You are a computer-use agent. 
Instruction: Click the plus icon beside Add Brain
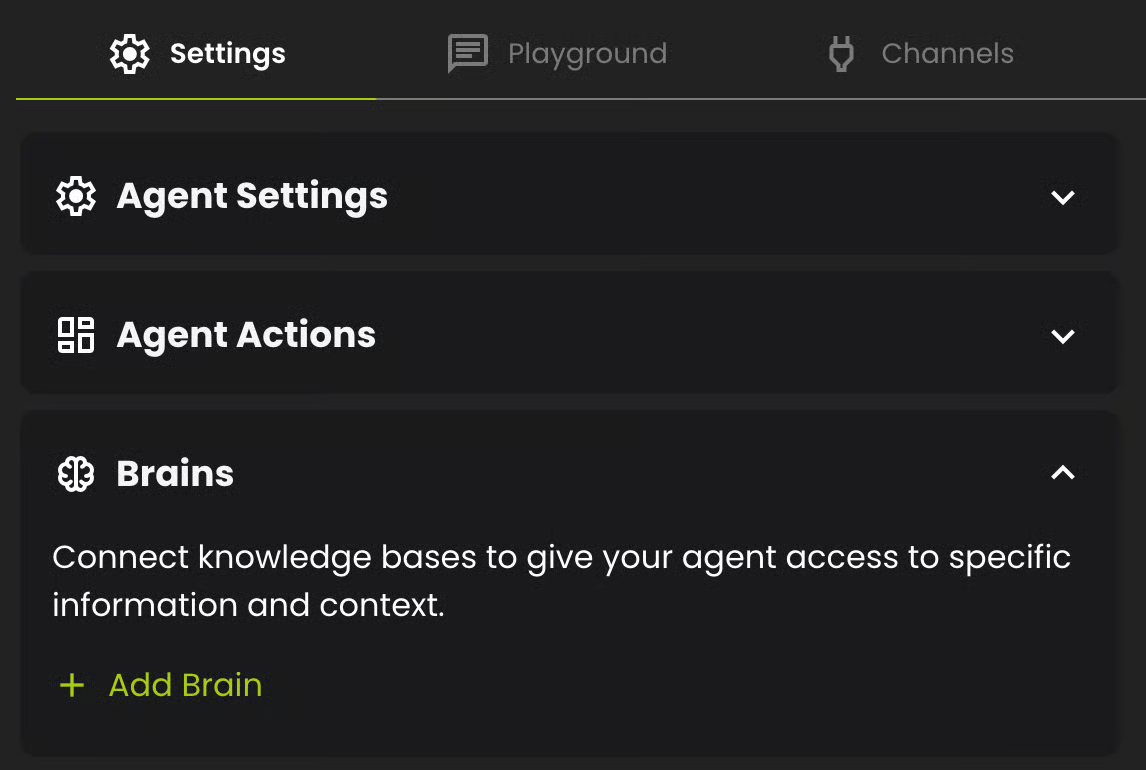[x=72, y=685]
